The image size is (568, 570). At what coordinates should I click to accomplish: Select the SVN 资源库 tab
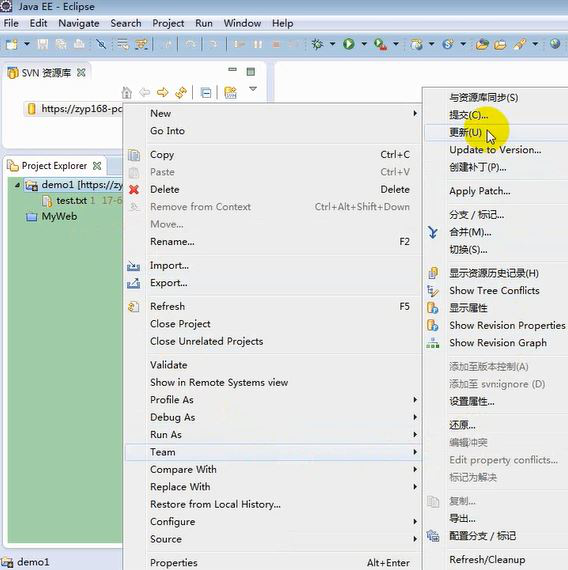pos(46,73)
